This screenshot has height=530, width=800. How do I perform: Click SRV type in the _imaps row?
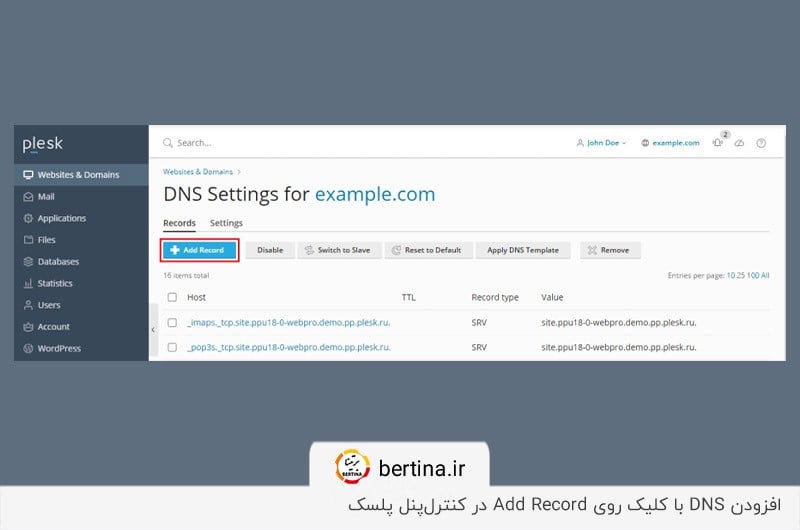click(x=479, y=322)
